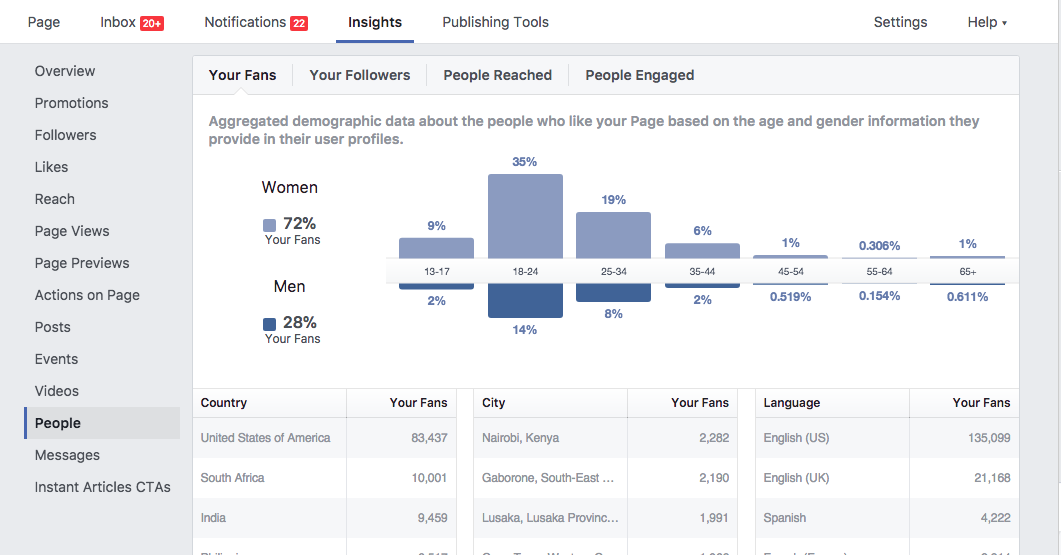Click the 35% women 18-24 bar
This screenshot has width=1061, height=555.
[525, 215]
